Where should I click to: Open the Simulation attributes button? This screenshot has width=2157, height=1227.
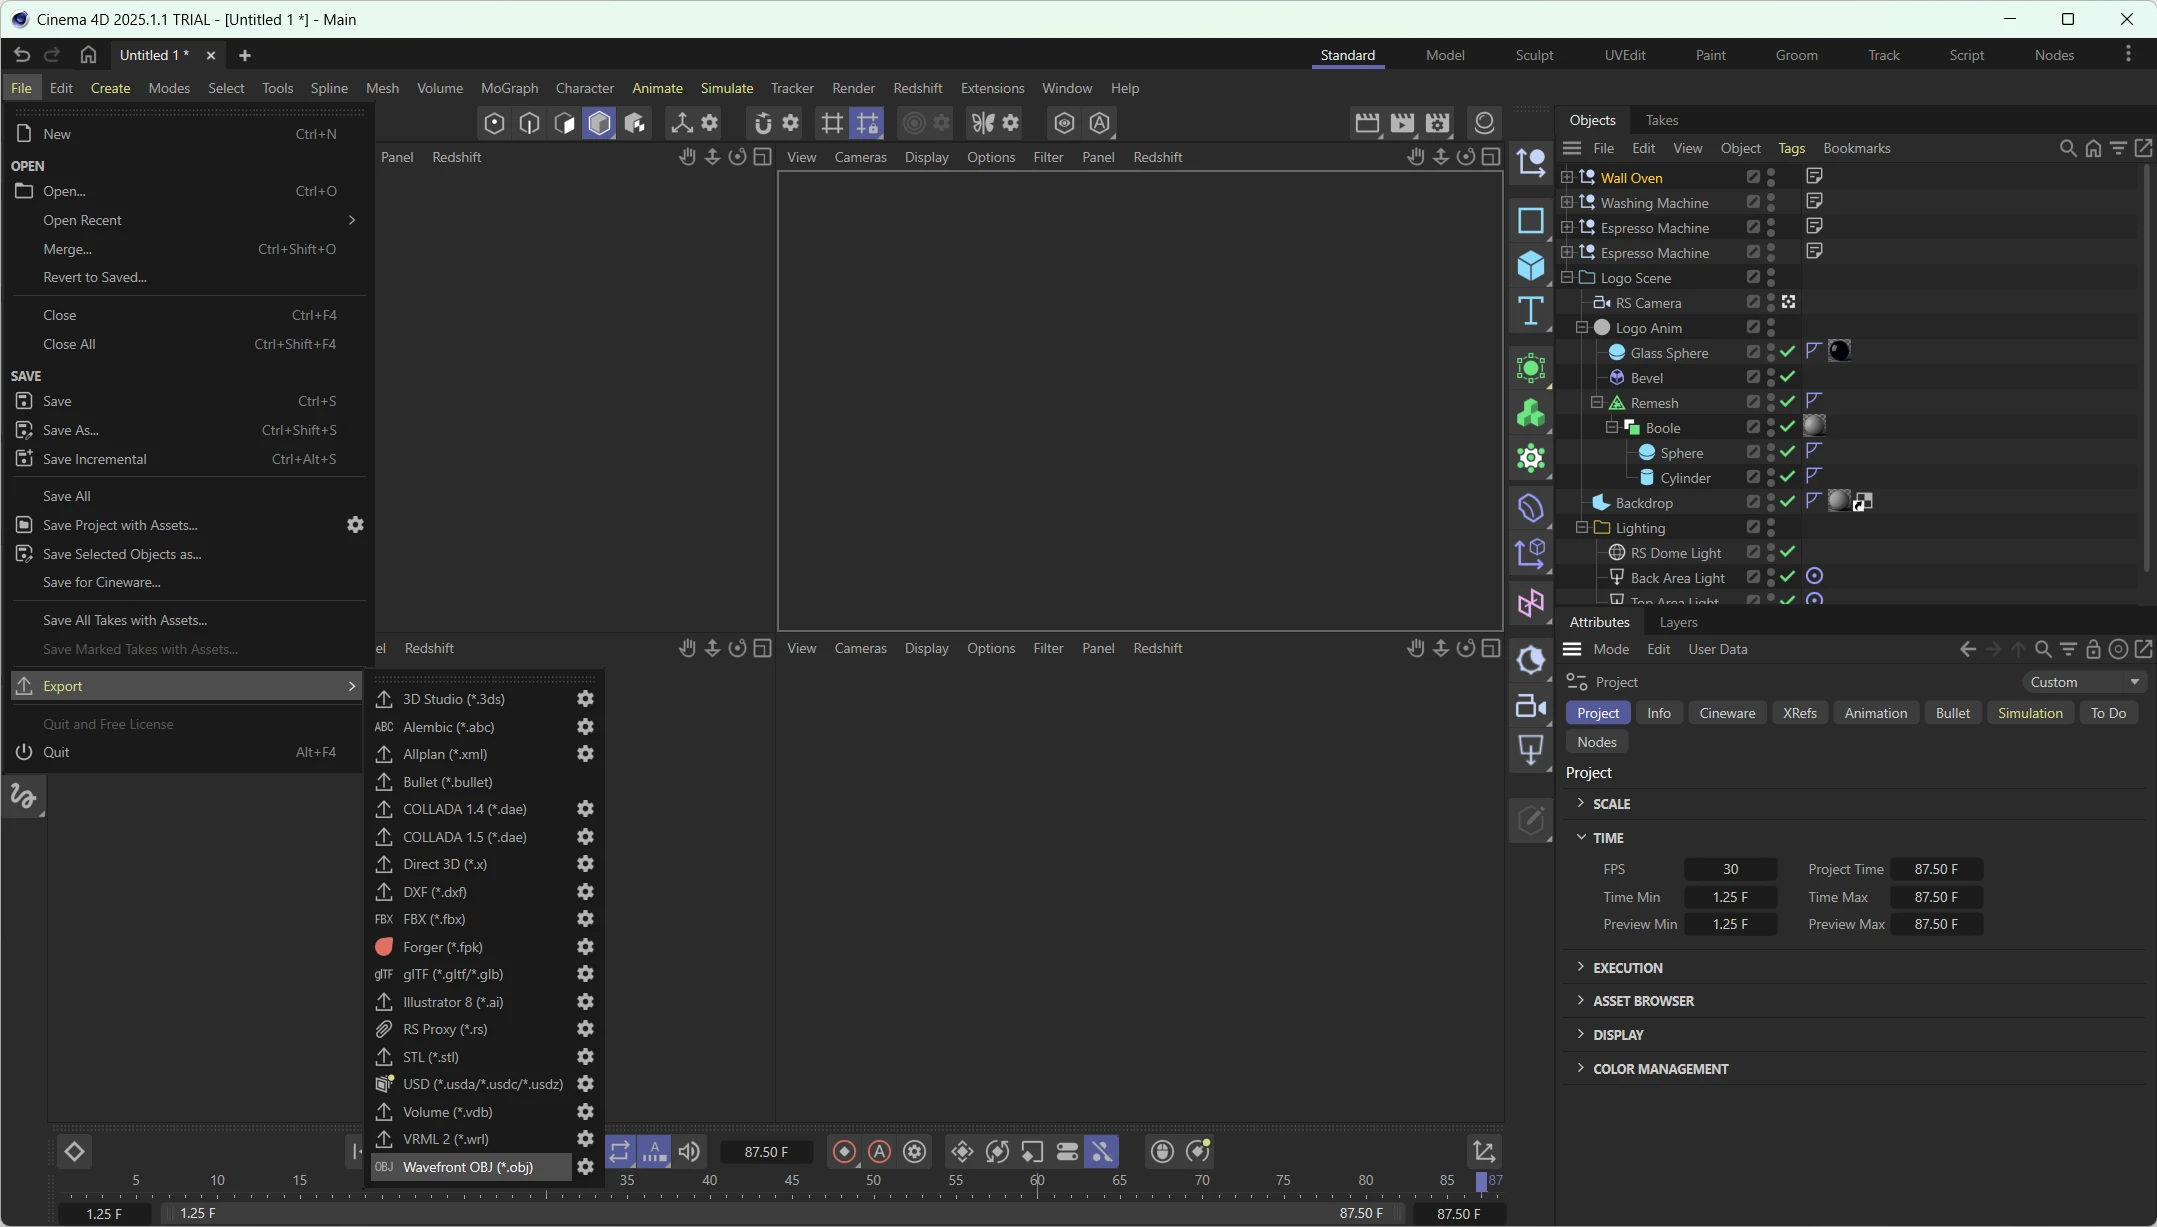pos(2030,713)
